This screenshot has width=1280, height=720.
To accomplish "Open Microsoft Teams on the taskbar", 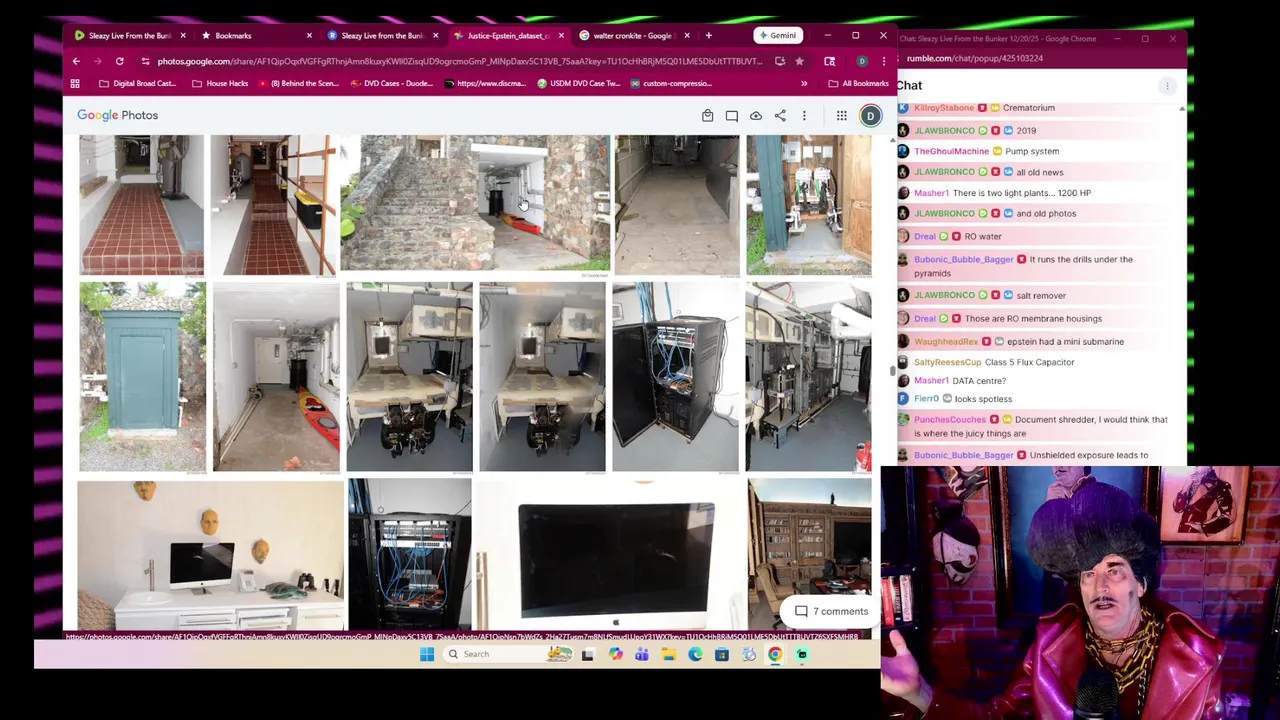I will pyautogui.click(x=641, y=654).
